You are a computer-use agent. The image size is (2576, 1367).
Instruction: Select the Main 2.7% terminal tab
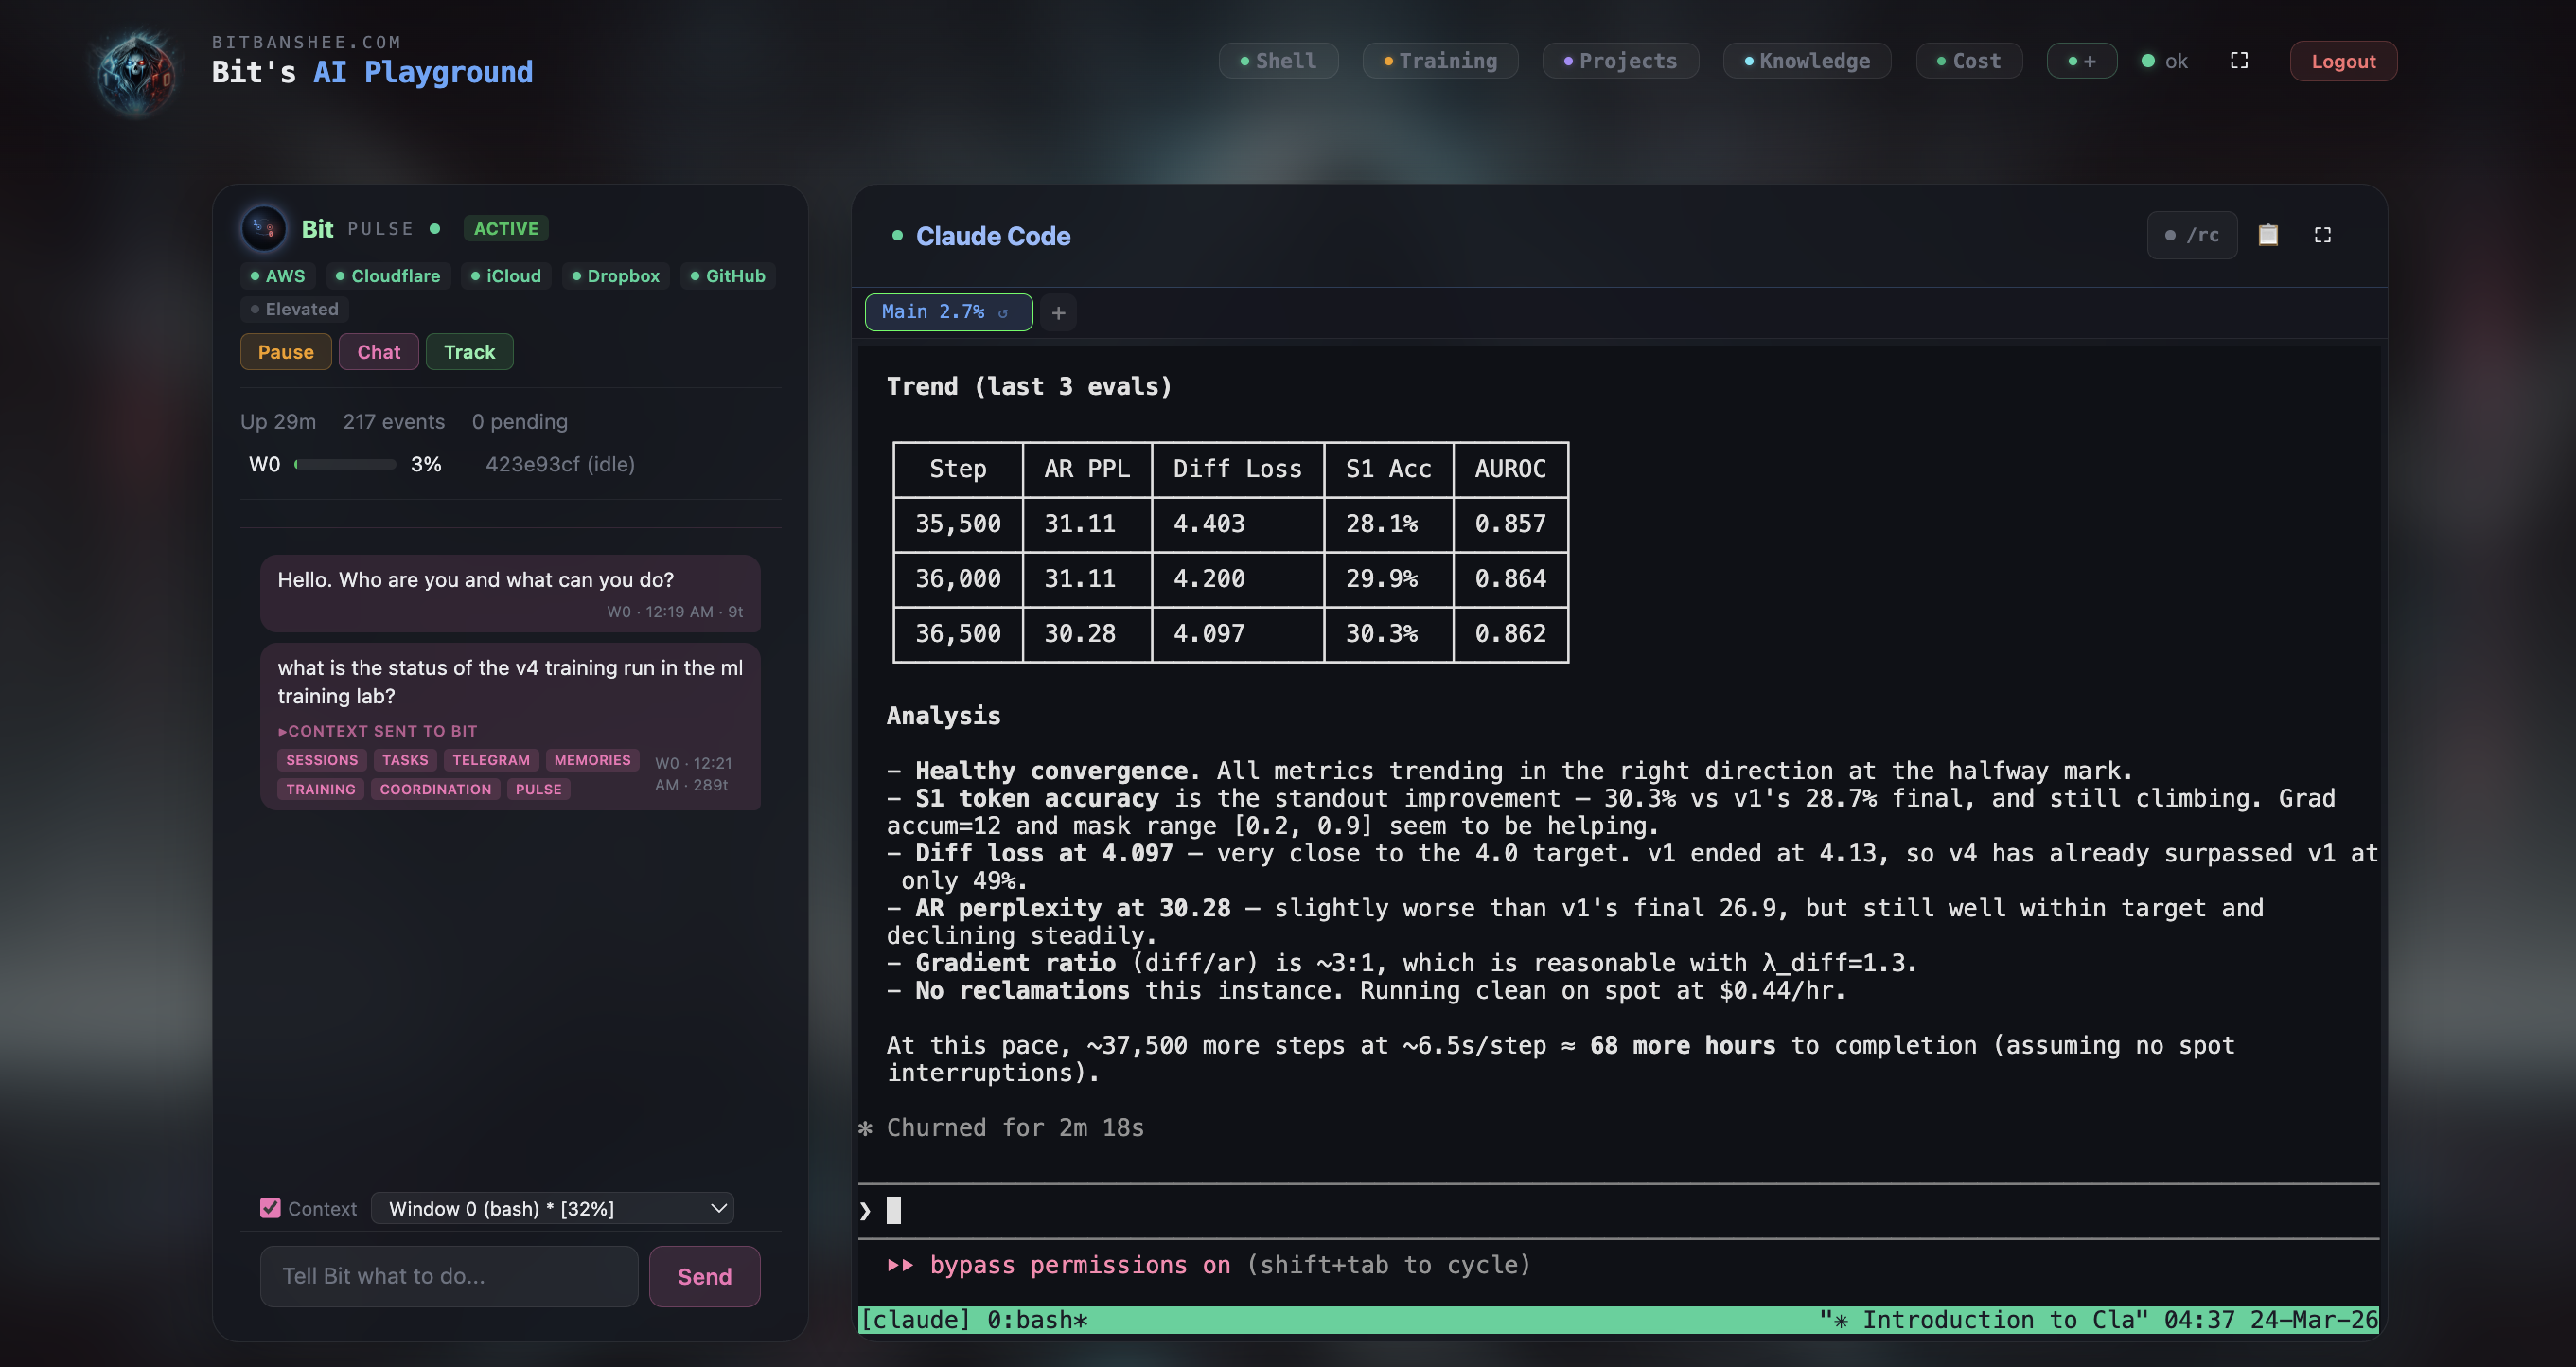[x=947, y=312]
